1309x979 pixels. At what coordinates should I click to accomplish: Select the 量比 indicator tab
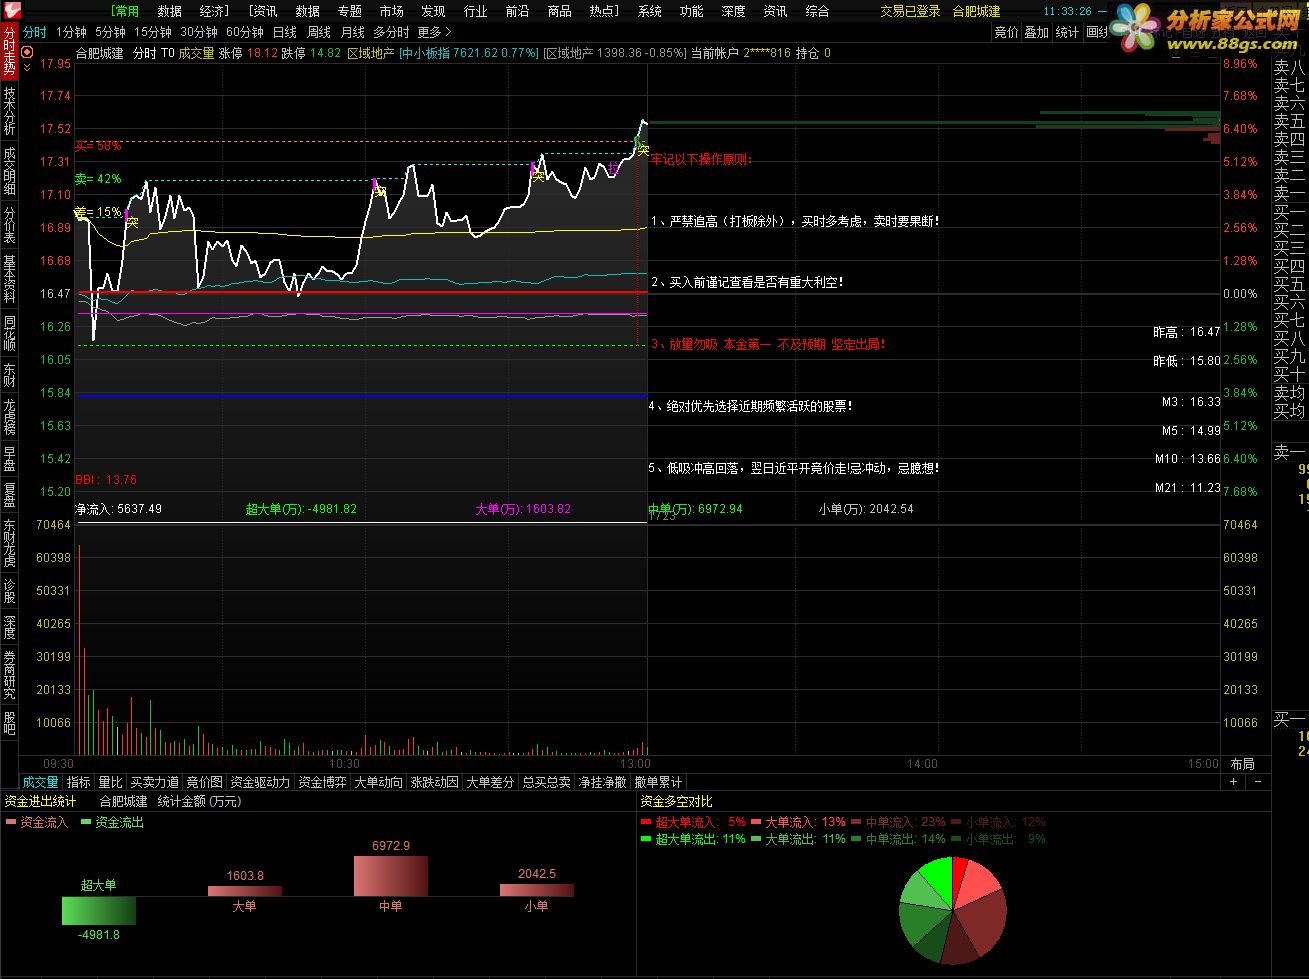[x=110, y=782]
